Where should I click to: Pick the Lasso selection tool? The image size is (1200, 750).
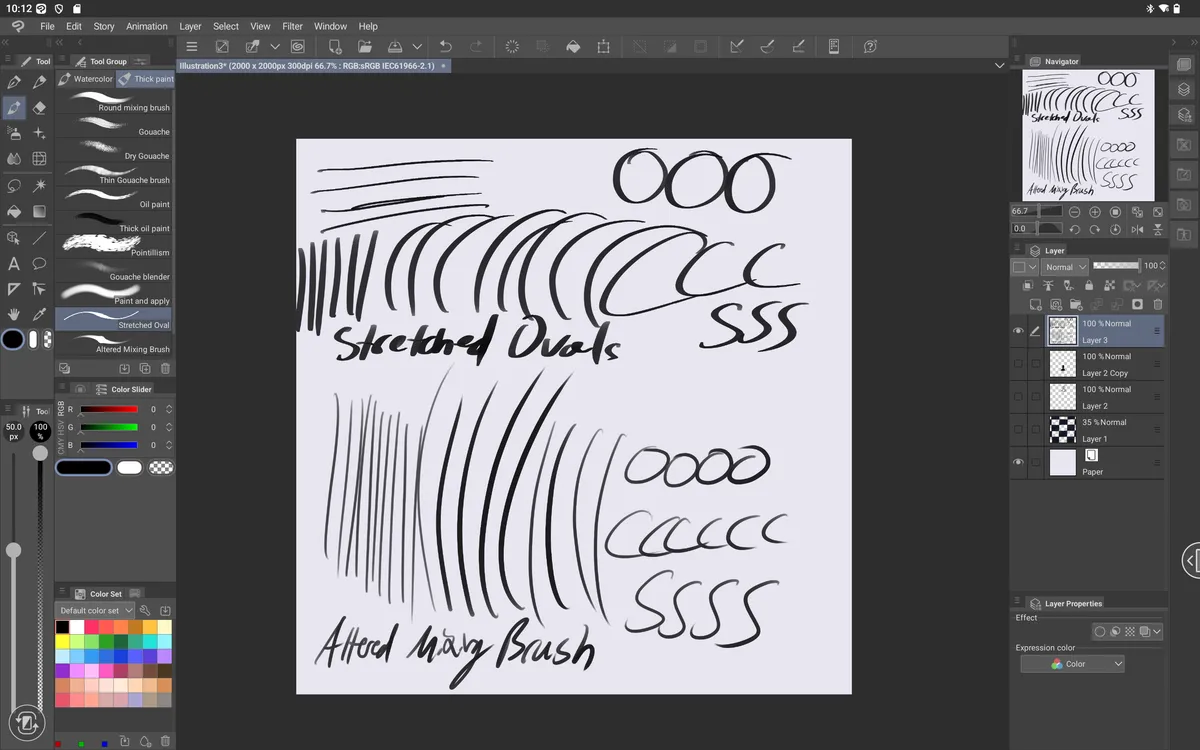click(x=14, y=186)
